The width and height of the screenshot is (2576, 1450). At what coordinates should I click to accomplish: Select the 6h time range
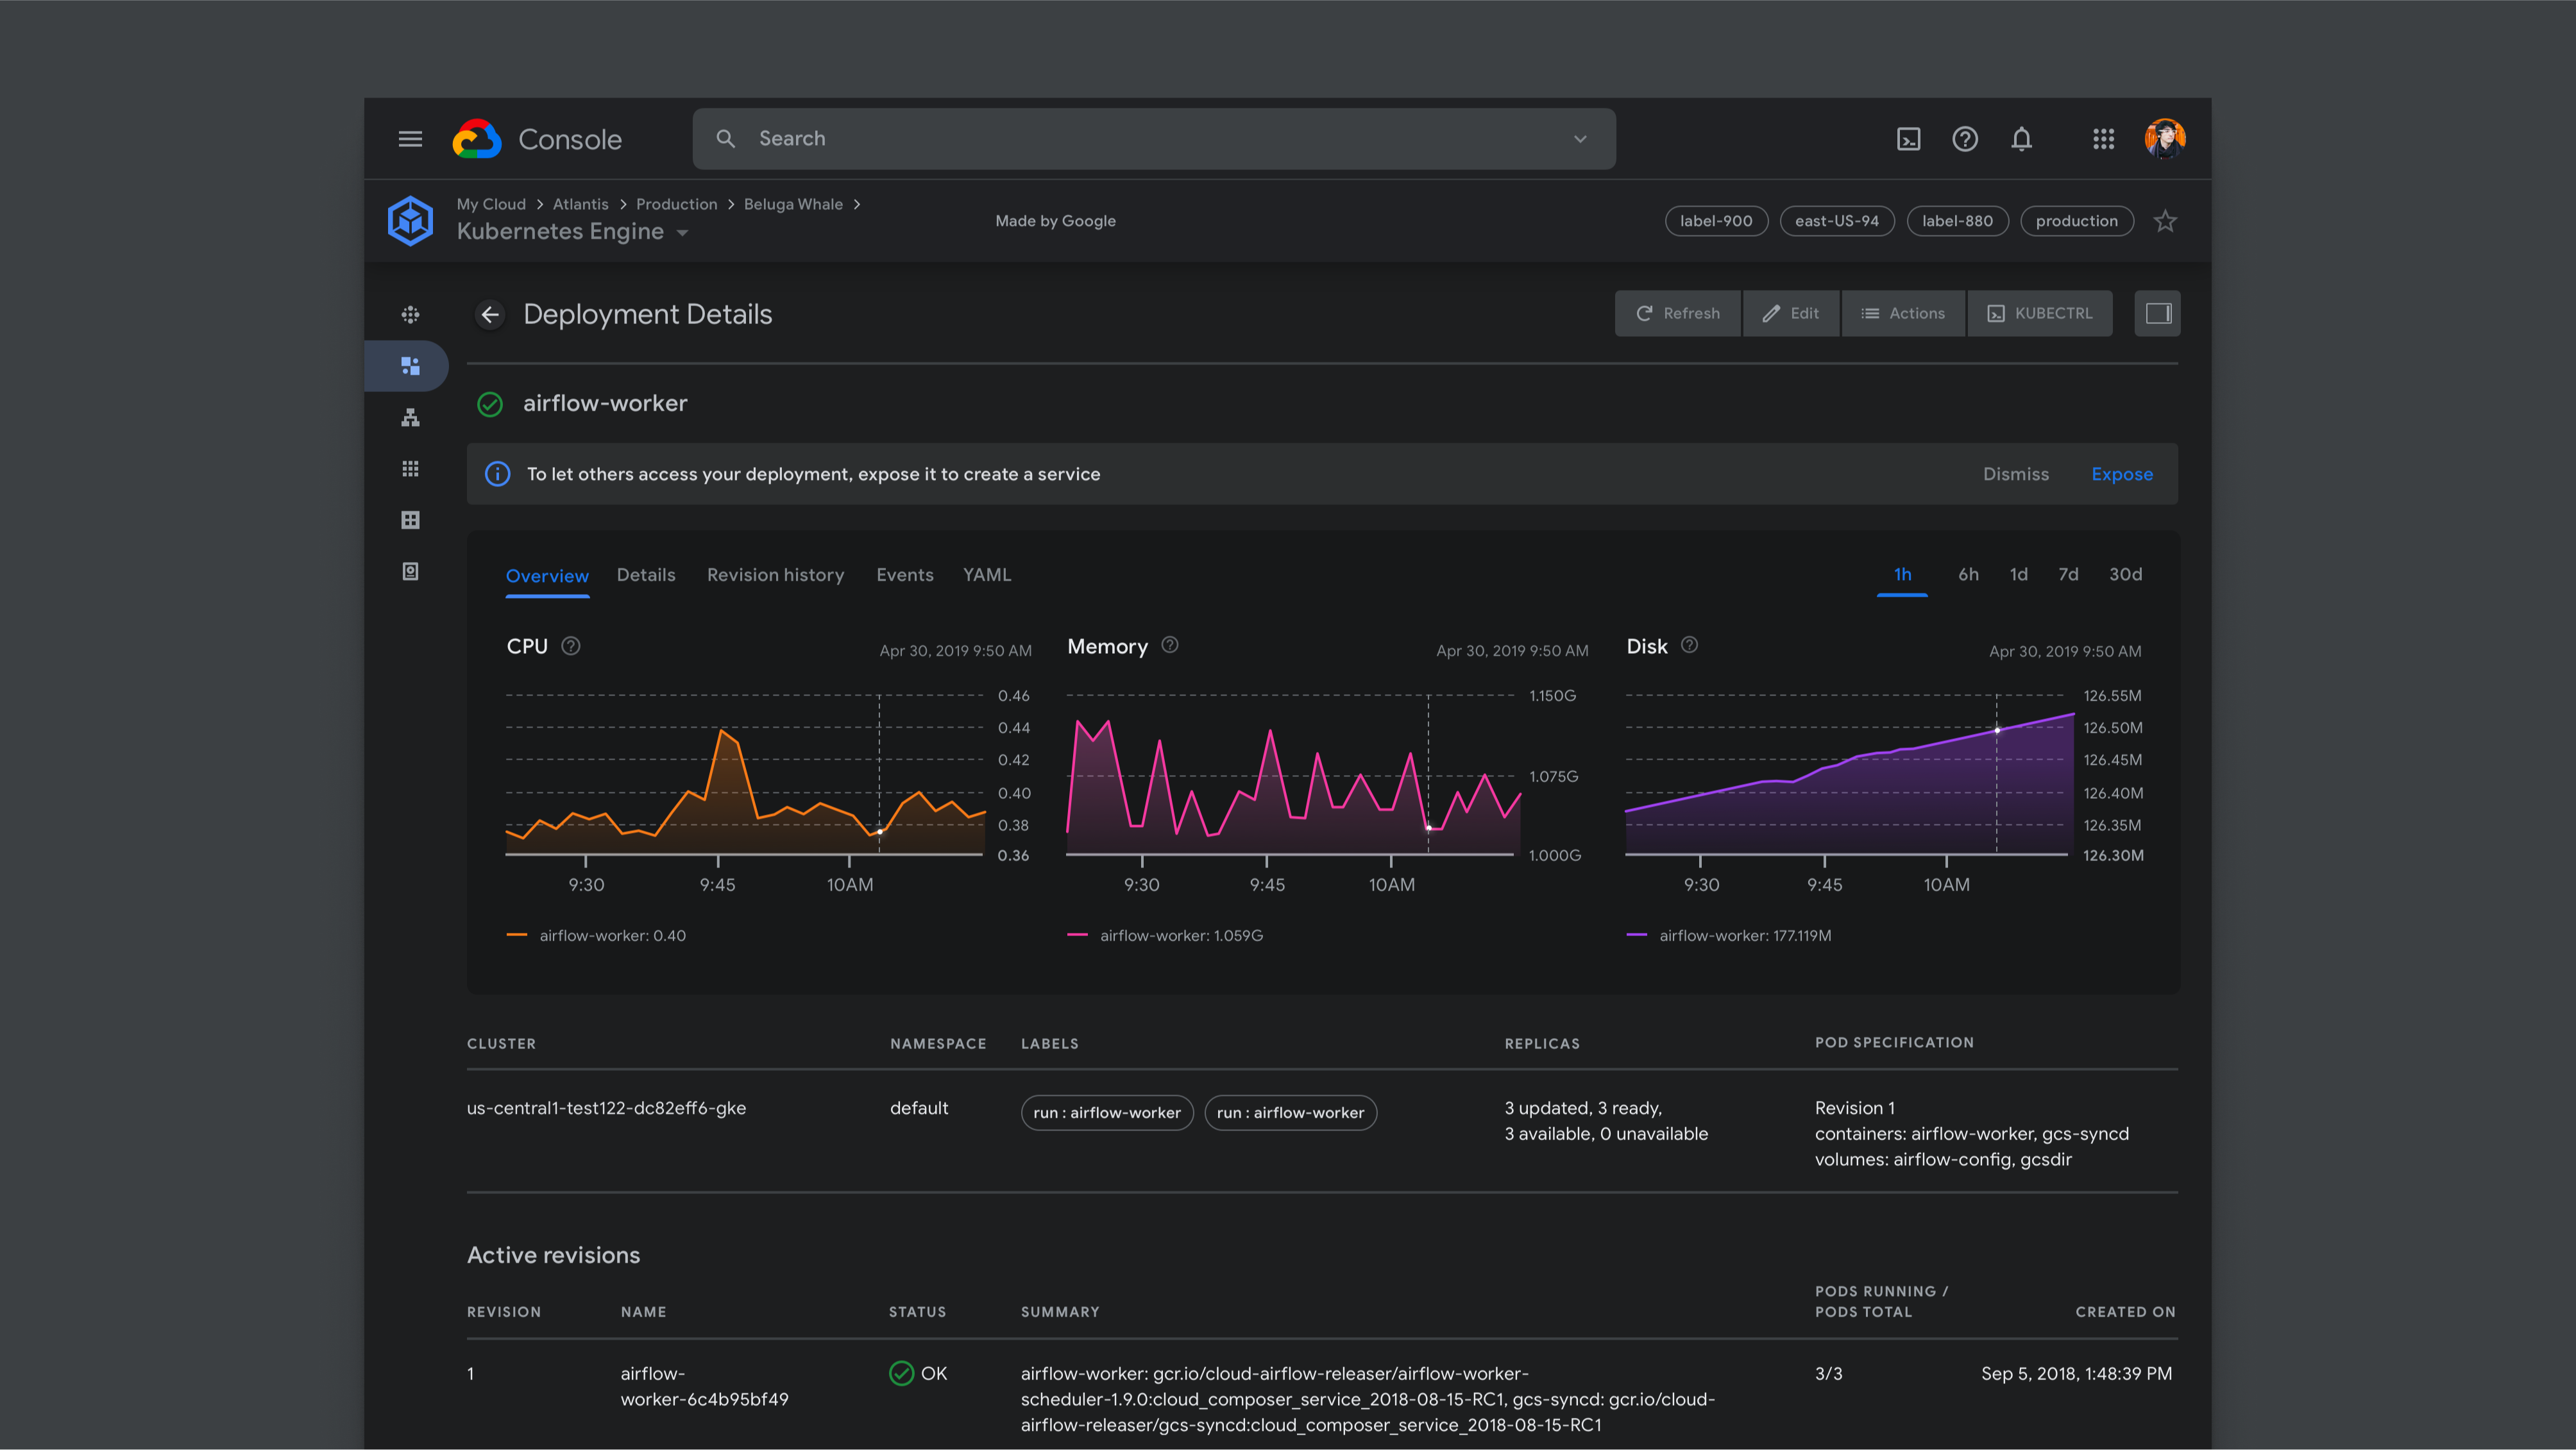[x=1968, y=574]
